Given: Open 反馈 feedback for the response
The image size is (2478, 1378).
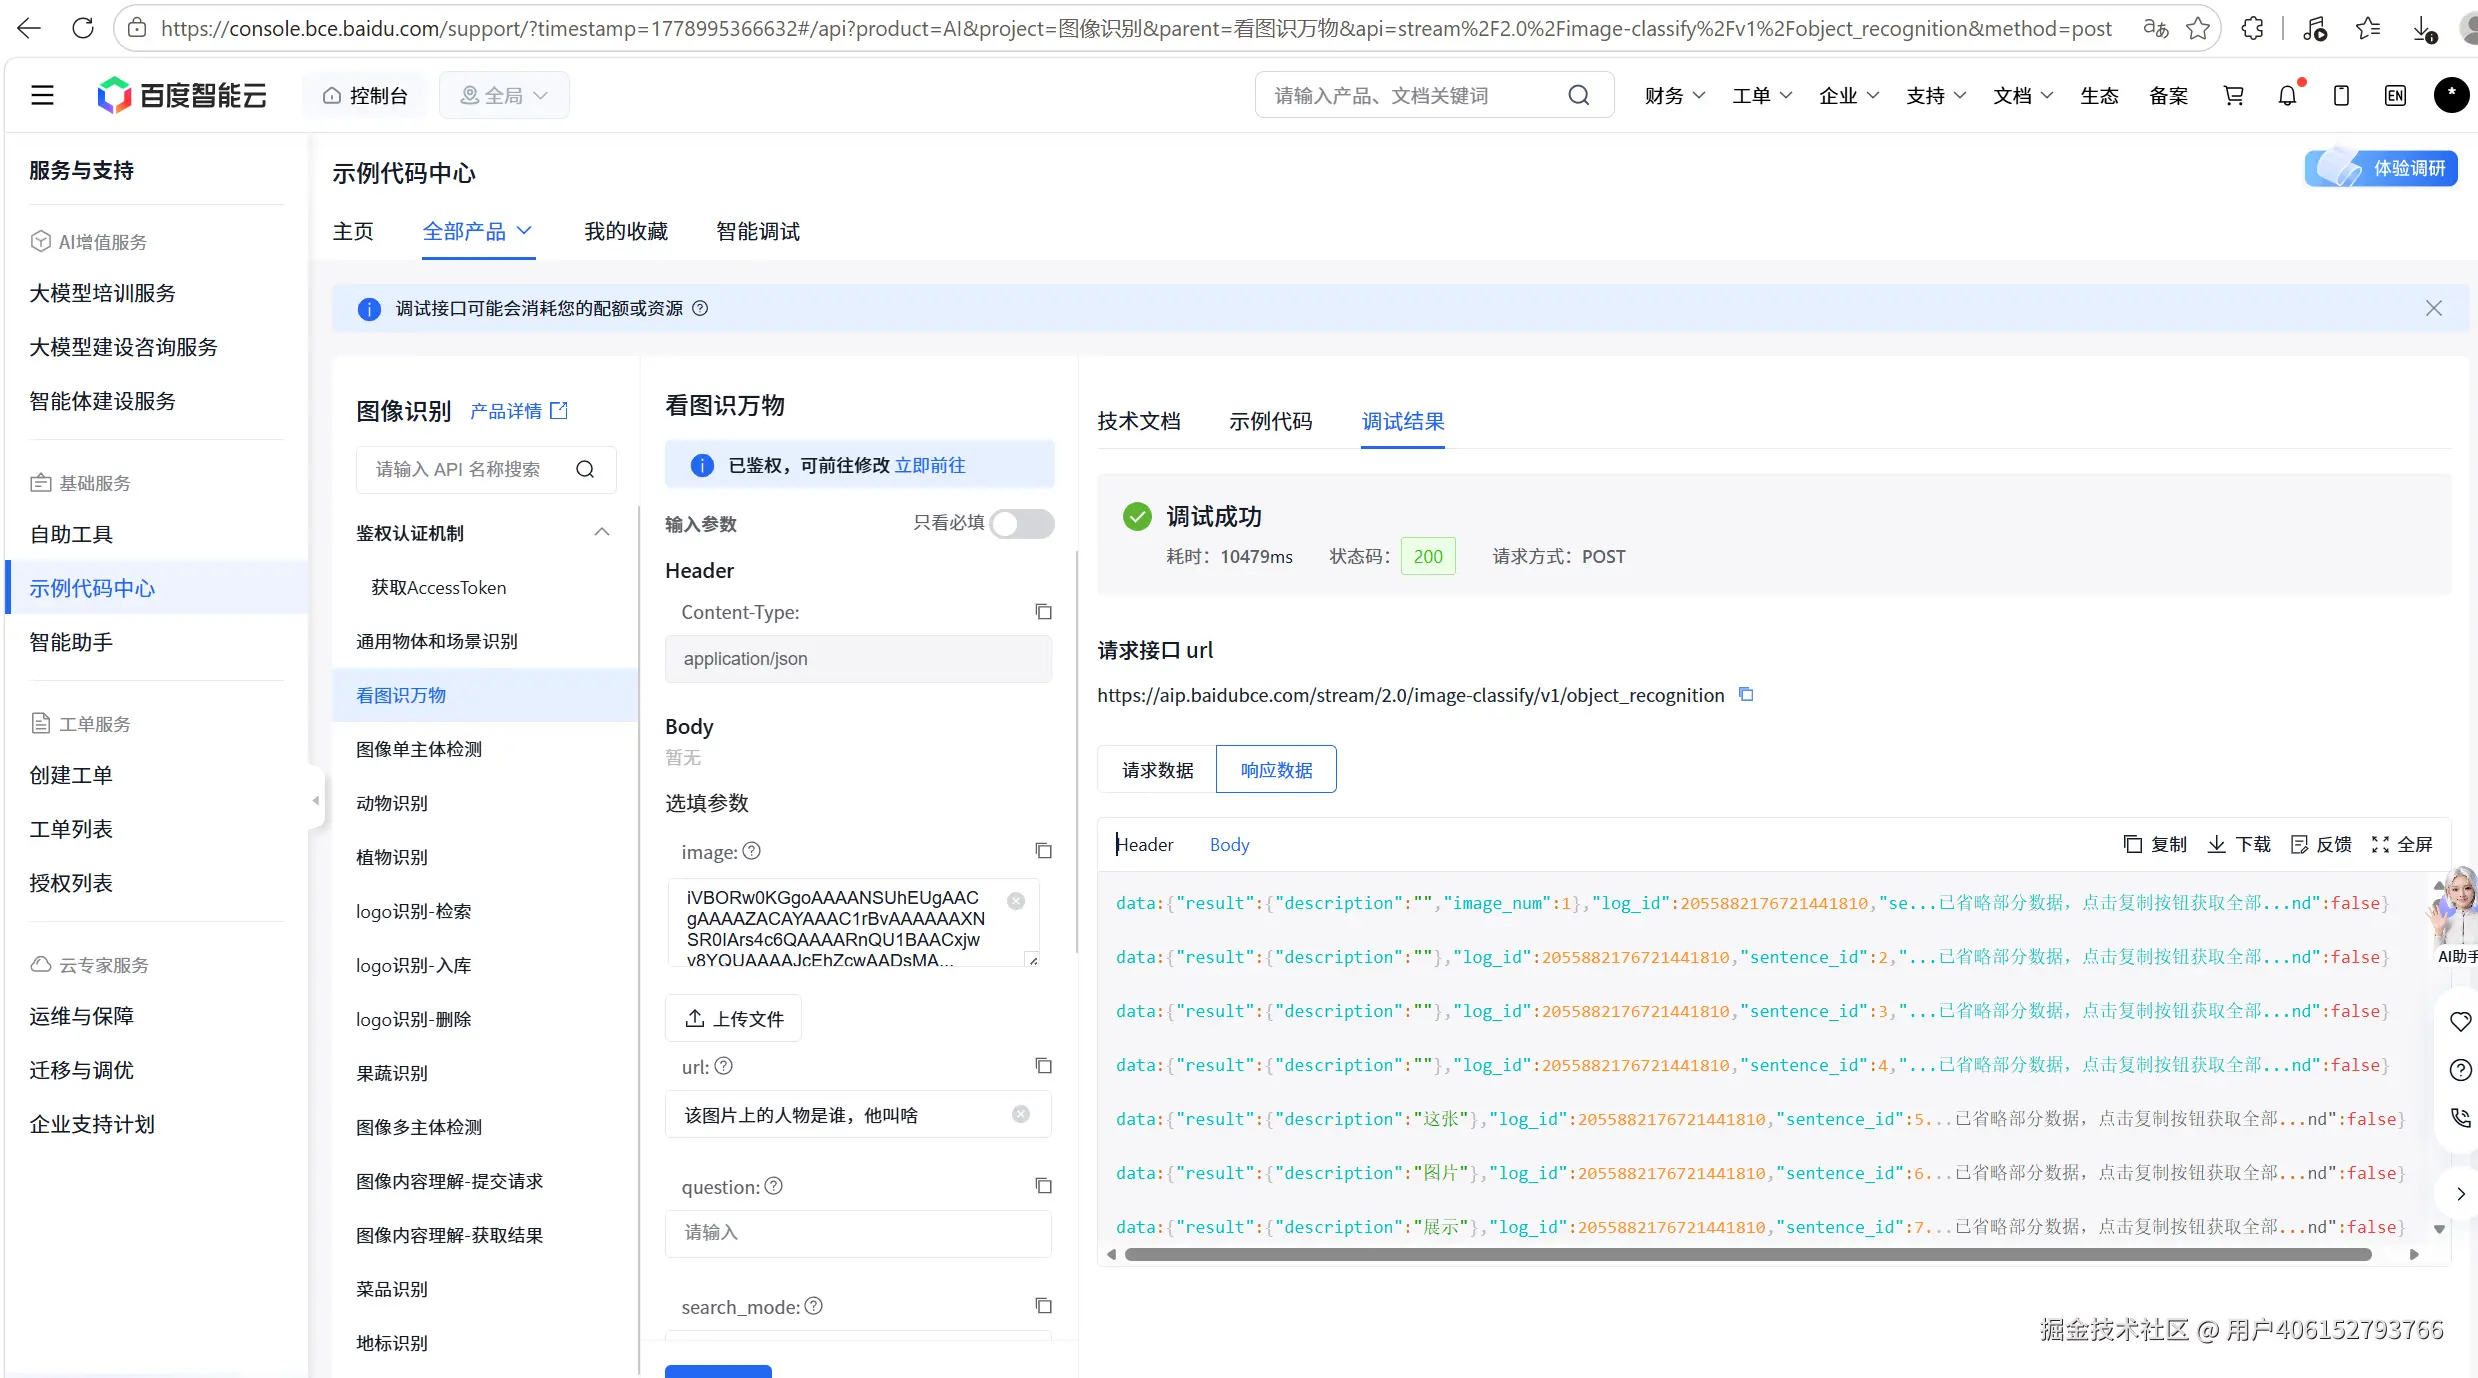Looking at the screenshot, I should 2321,844.
